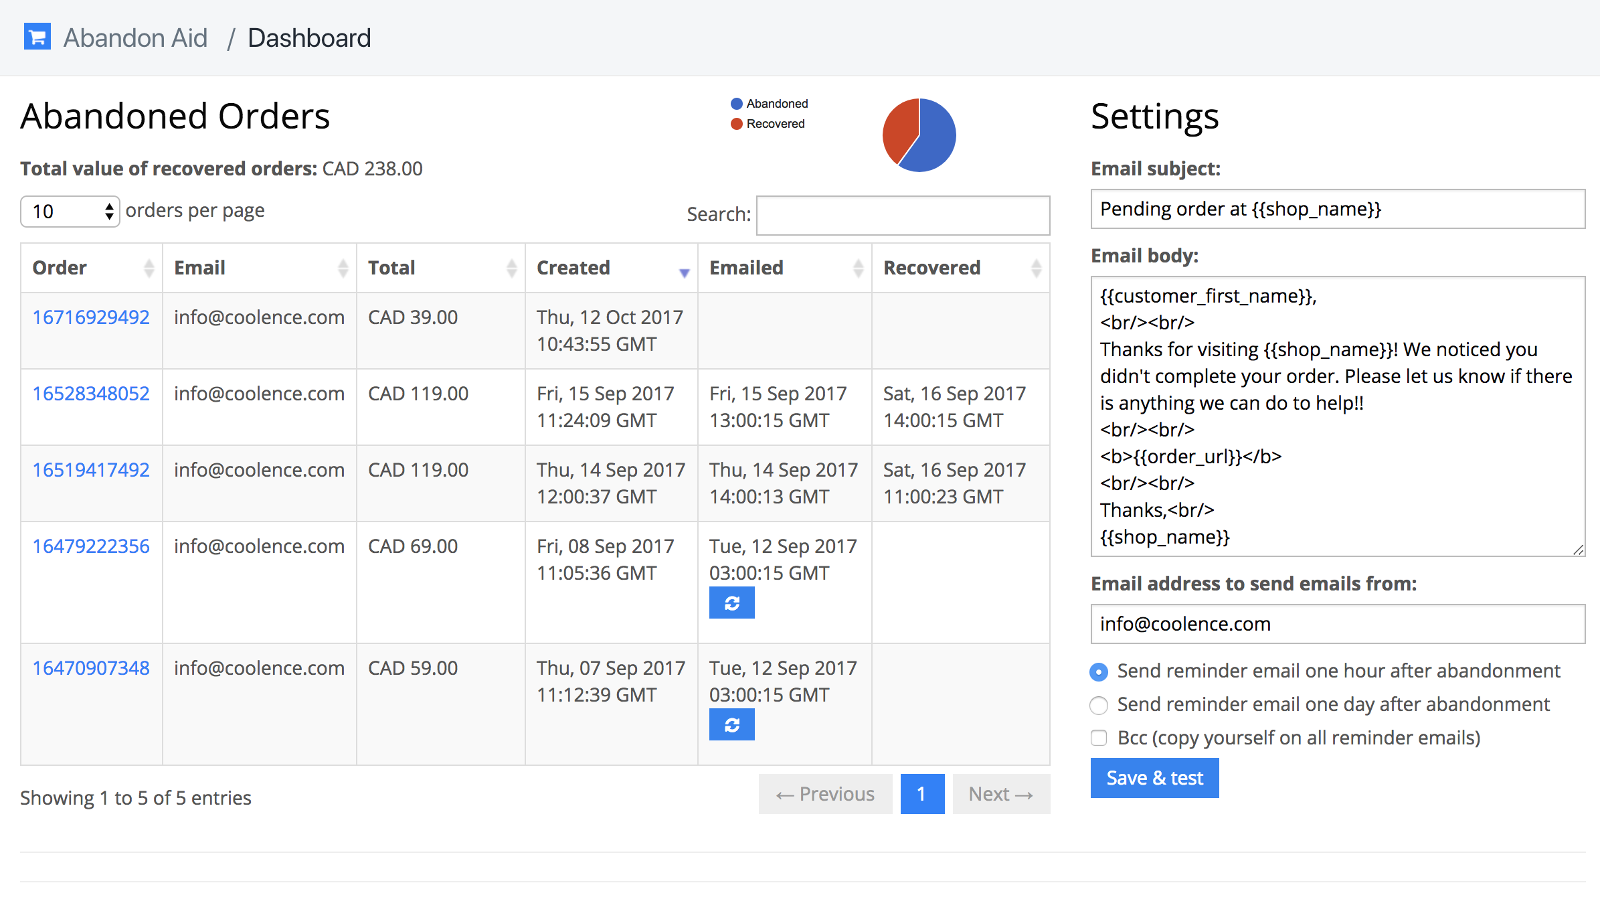Click the Abandon Aid cart logo icon
The width and height of the screenshot is (1600, 900).
pyautogui.click(x=37, y=38)
